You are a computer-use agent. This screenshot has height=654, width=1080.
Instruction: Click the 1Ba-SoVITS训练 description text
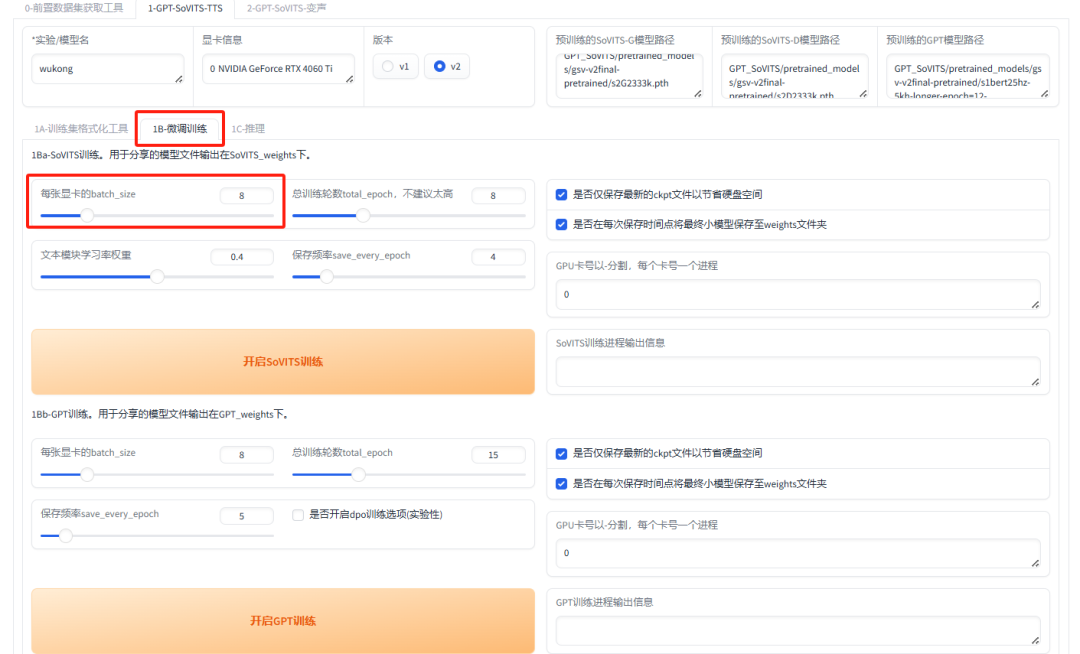coord(172,156)
